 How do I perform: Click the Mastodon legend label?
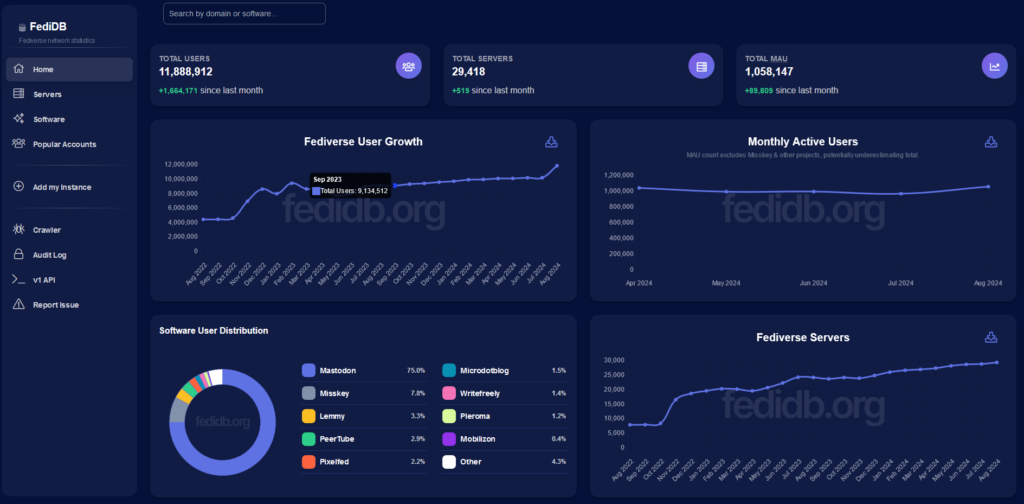[x=338, y=370]
